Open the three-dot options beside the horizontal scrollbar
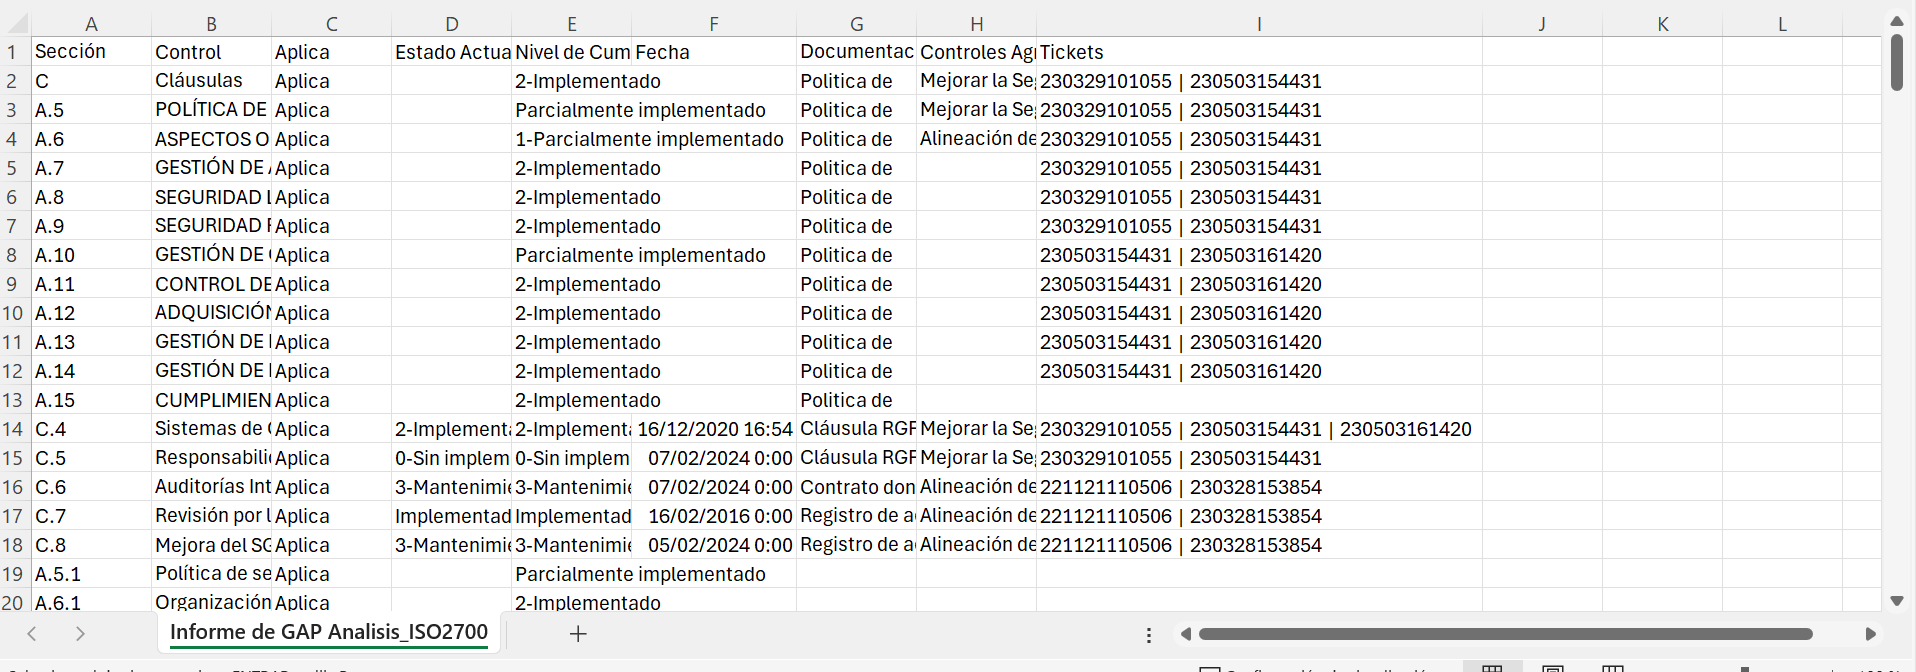 coord(1149,635)
